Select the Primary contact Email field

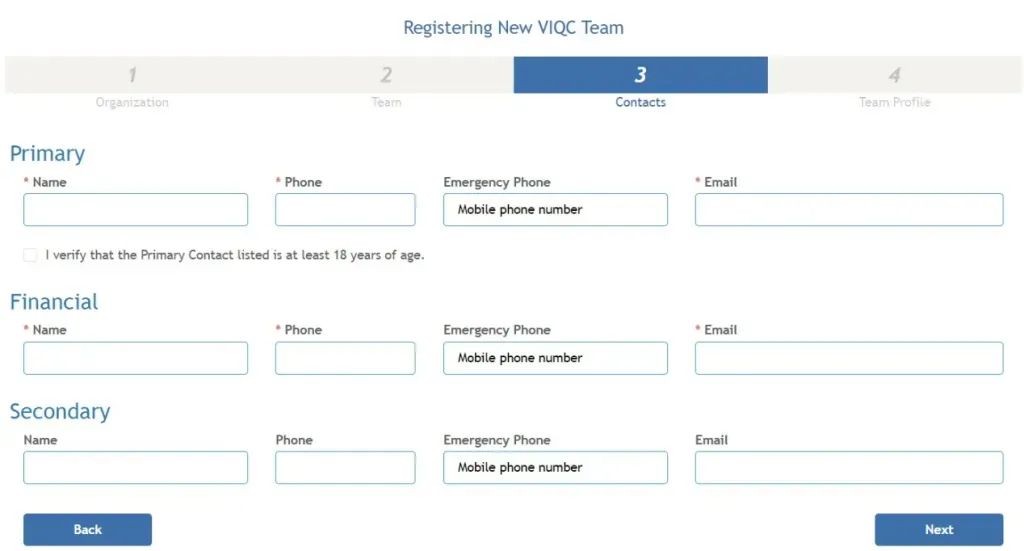coord(849,210)
